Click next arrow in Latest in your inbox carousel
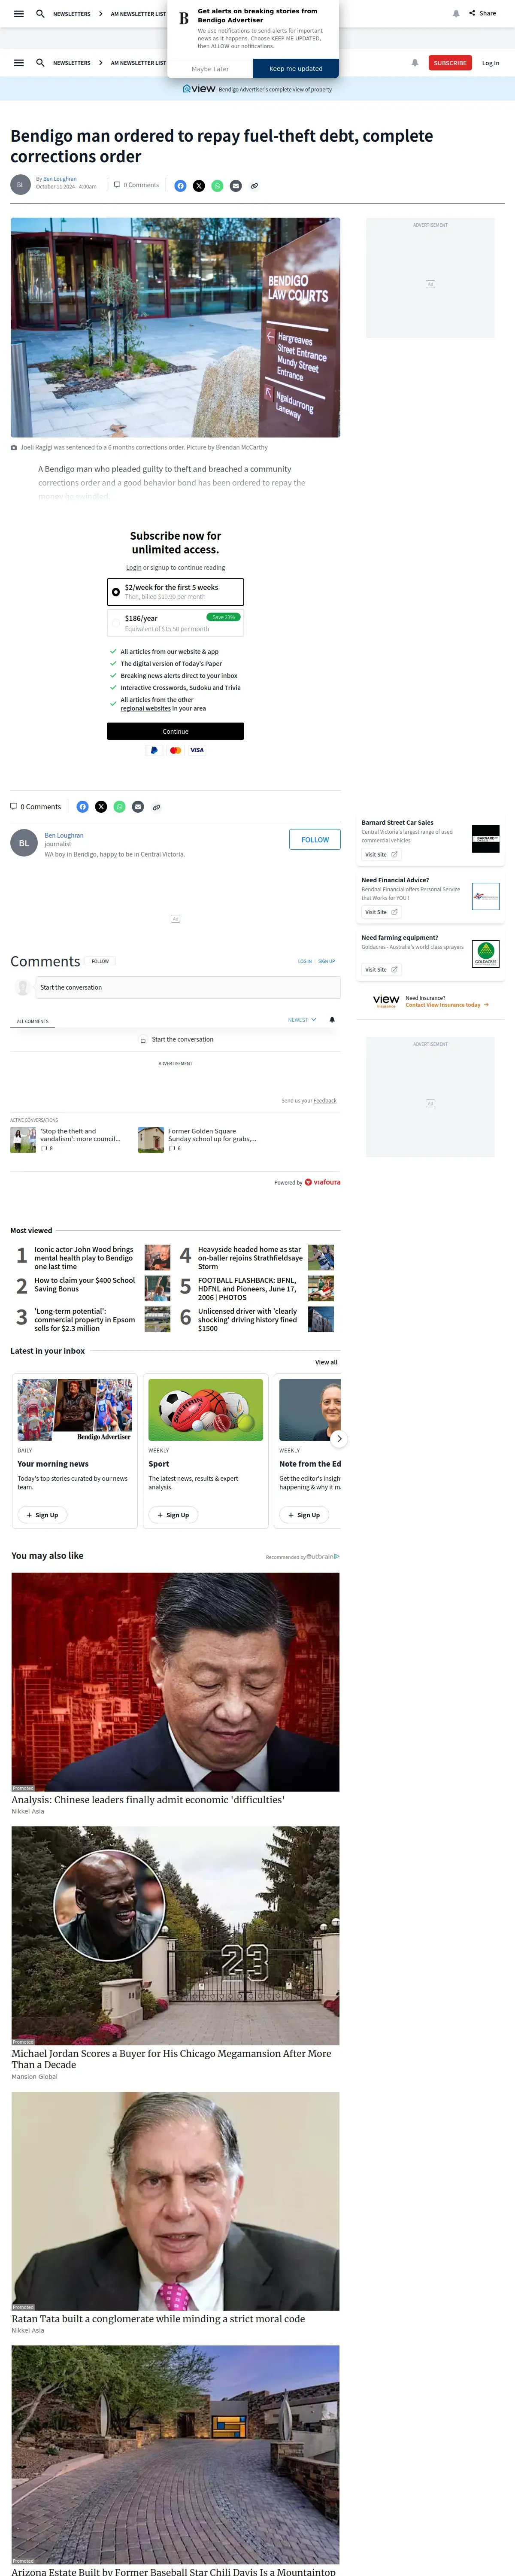Image resolution: width=515 pixels, height=2576 pixels. [x=339, y=1439]
